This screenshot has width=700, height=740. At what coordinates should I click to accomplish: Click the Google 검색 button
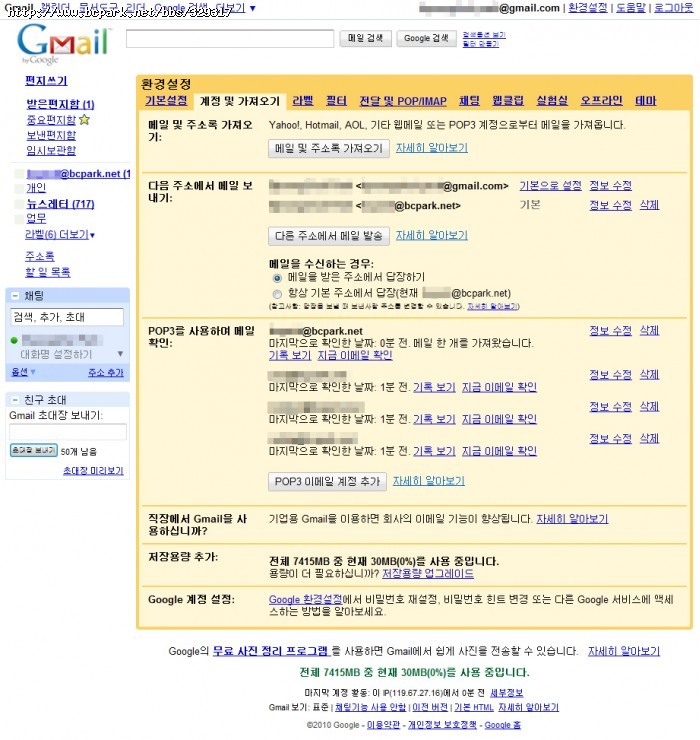point(426,38)
